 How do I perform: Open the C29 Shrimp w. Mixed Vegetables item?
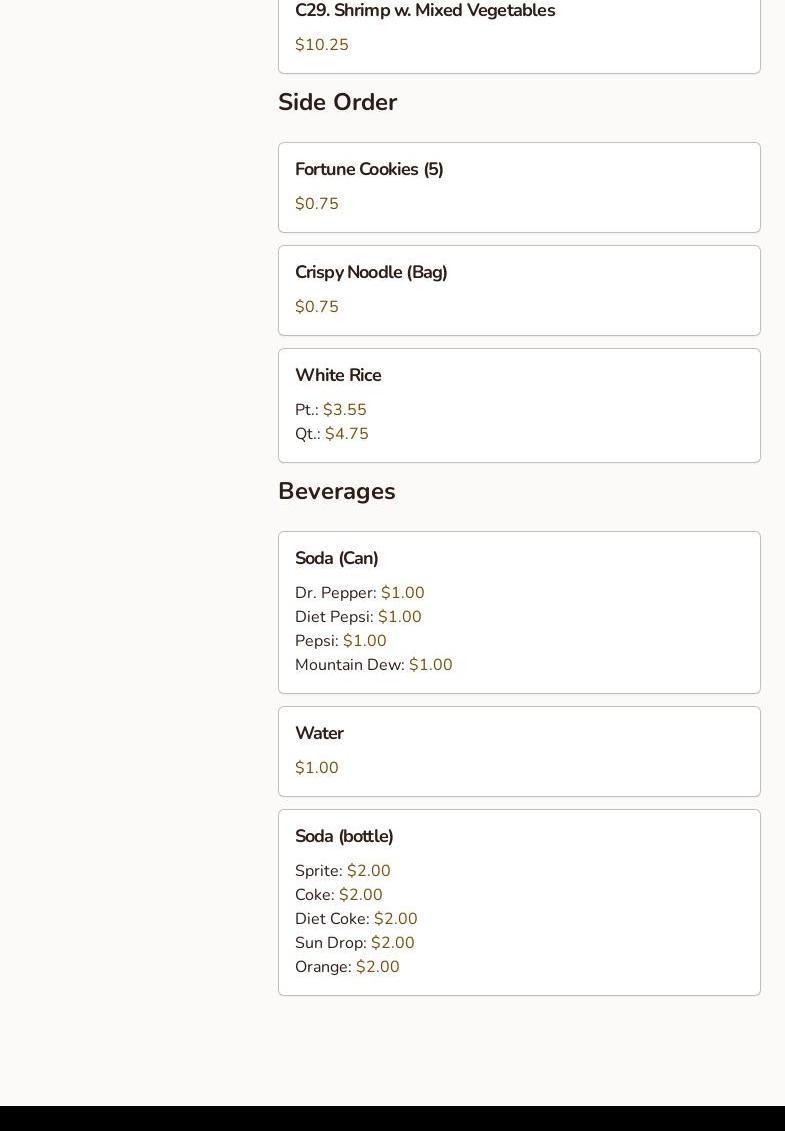(425, 11)
